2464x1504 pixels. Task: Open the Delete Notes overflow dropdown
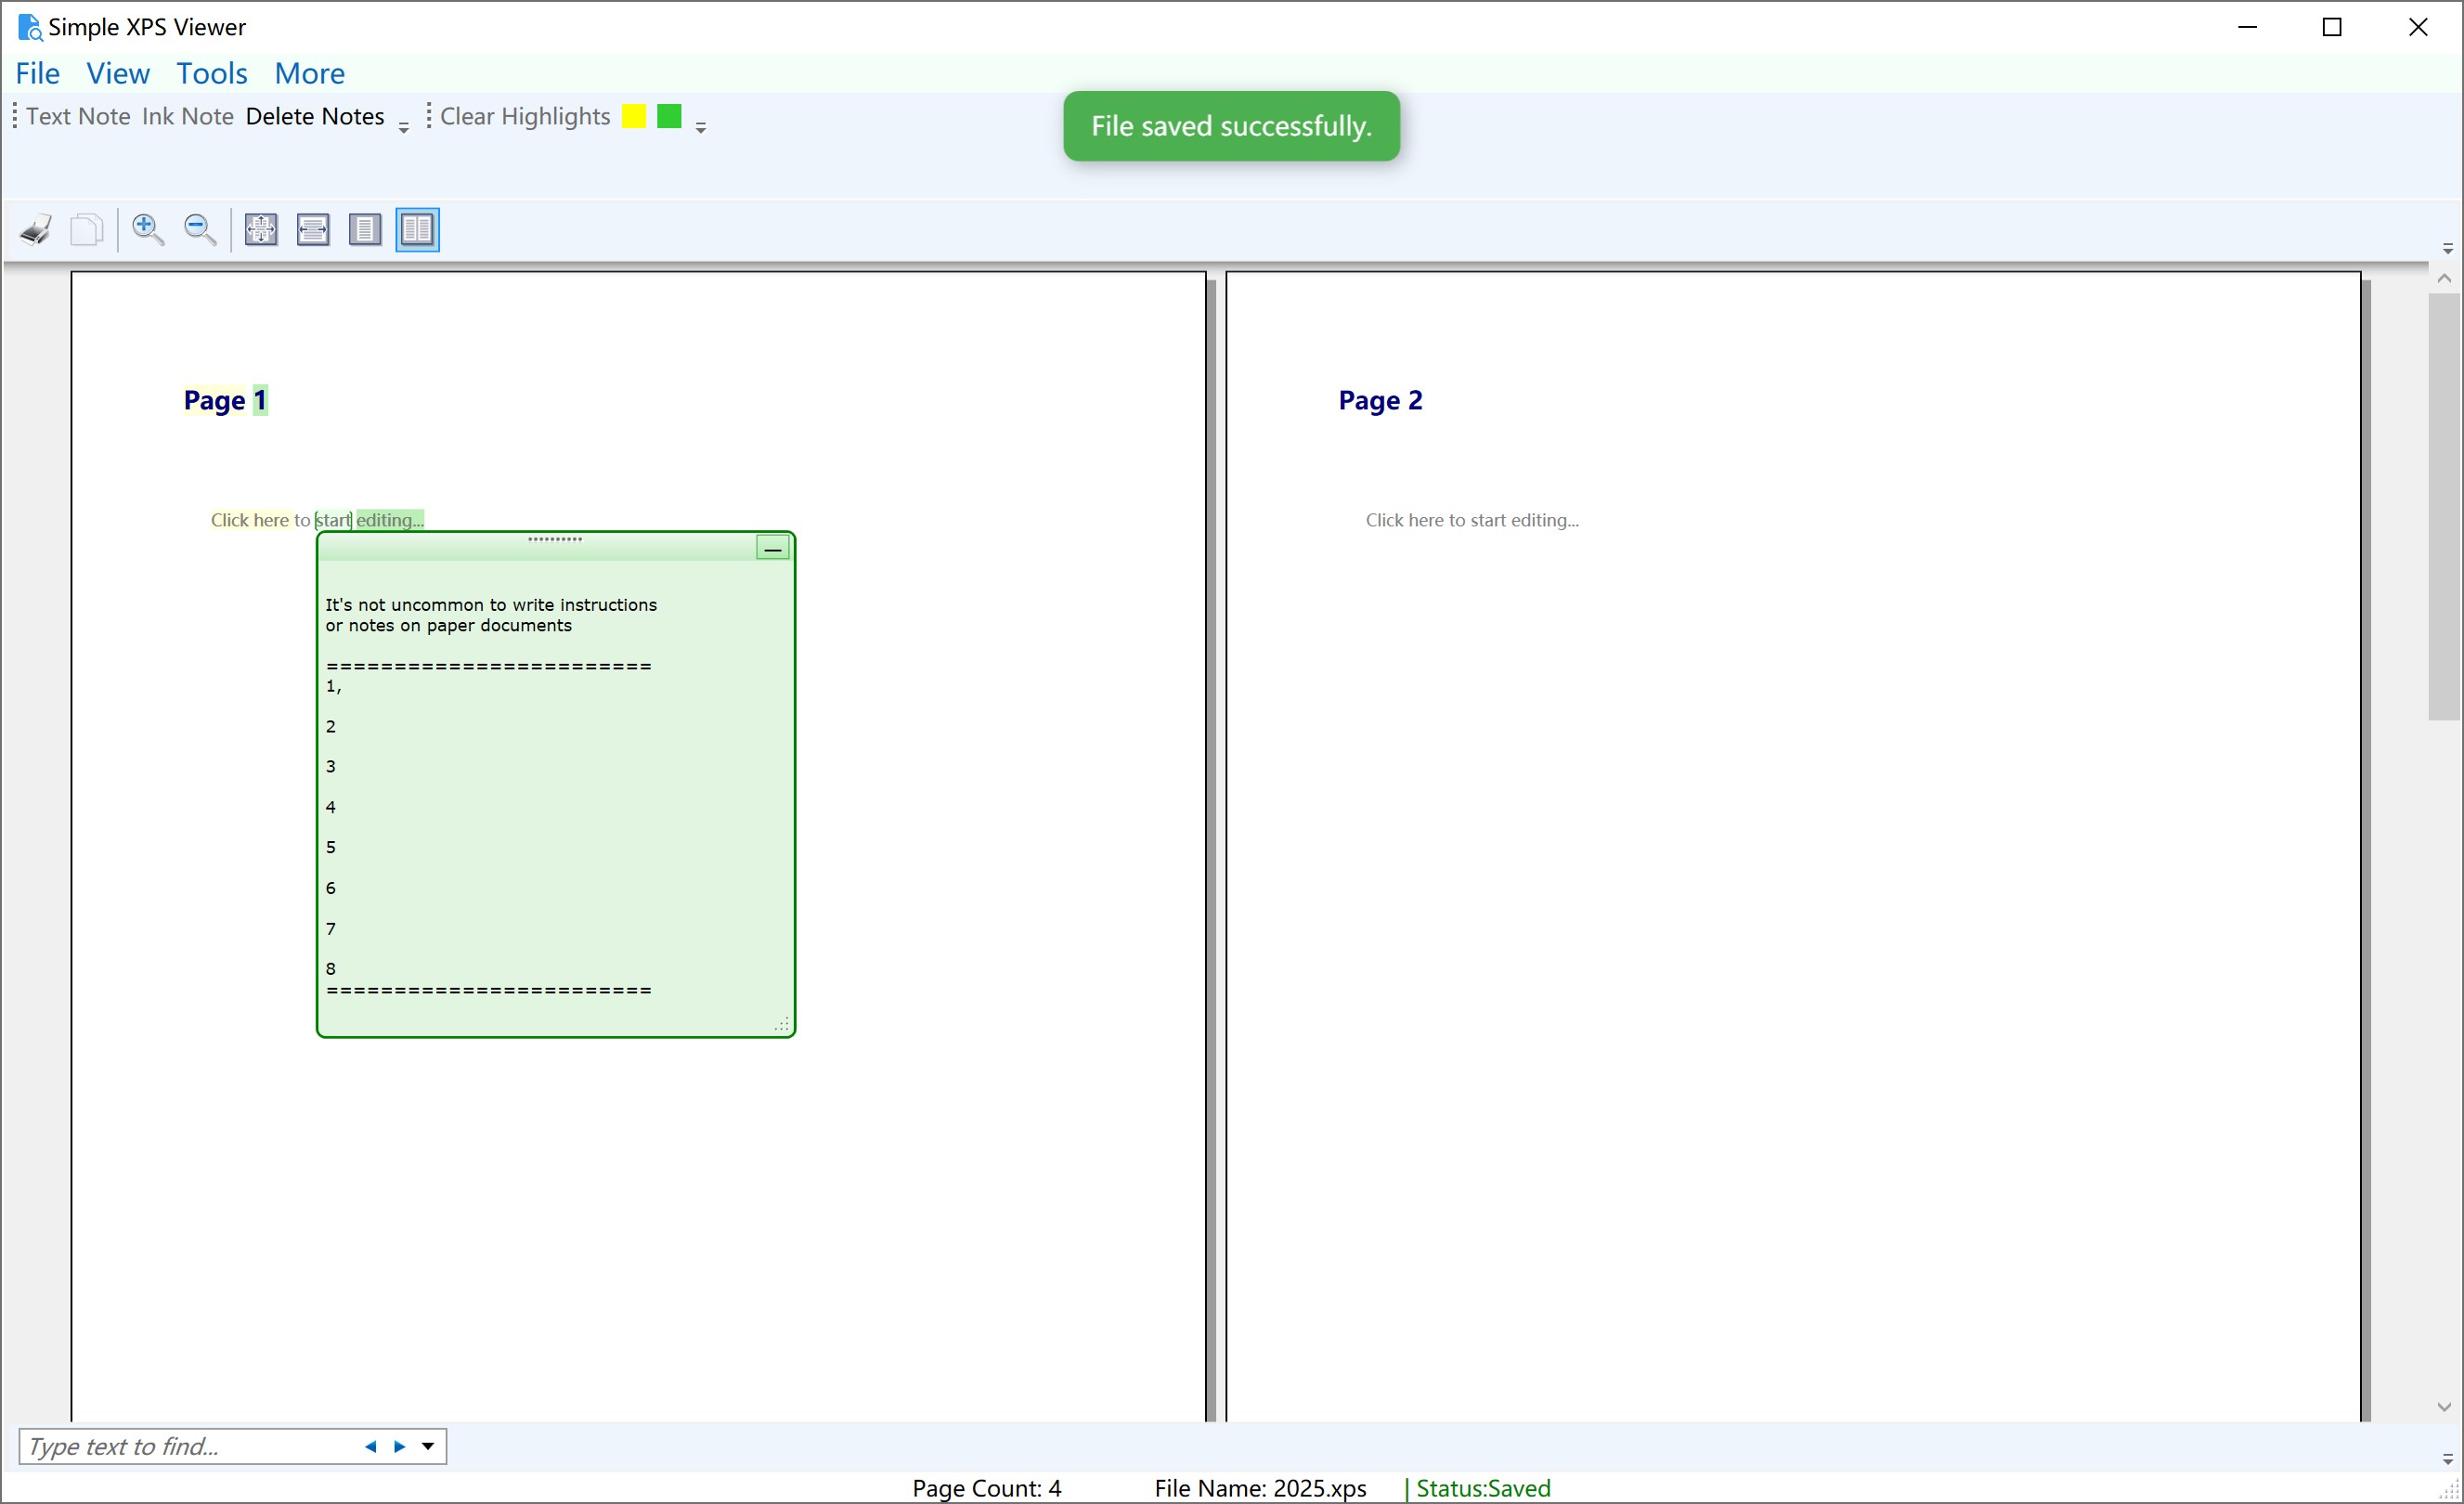coord(403,124)
